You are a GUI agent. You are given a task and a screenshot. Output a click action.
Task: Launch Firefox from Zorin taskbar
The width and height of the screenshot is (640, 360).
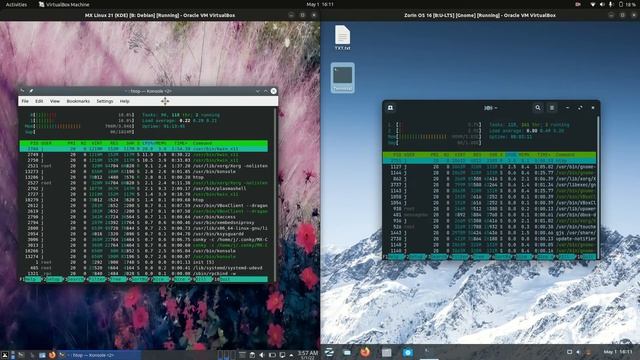[365, 352]
